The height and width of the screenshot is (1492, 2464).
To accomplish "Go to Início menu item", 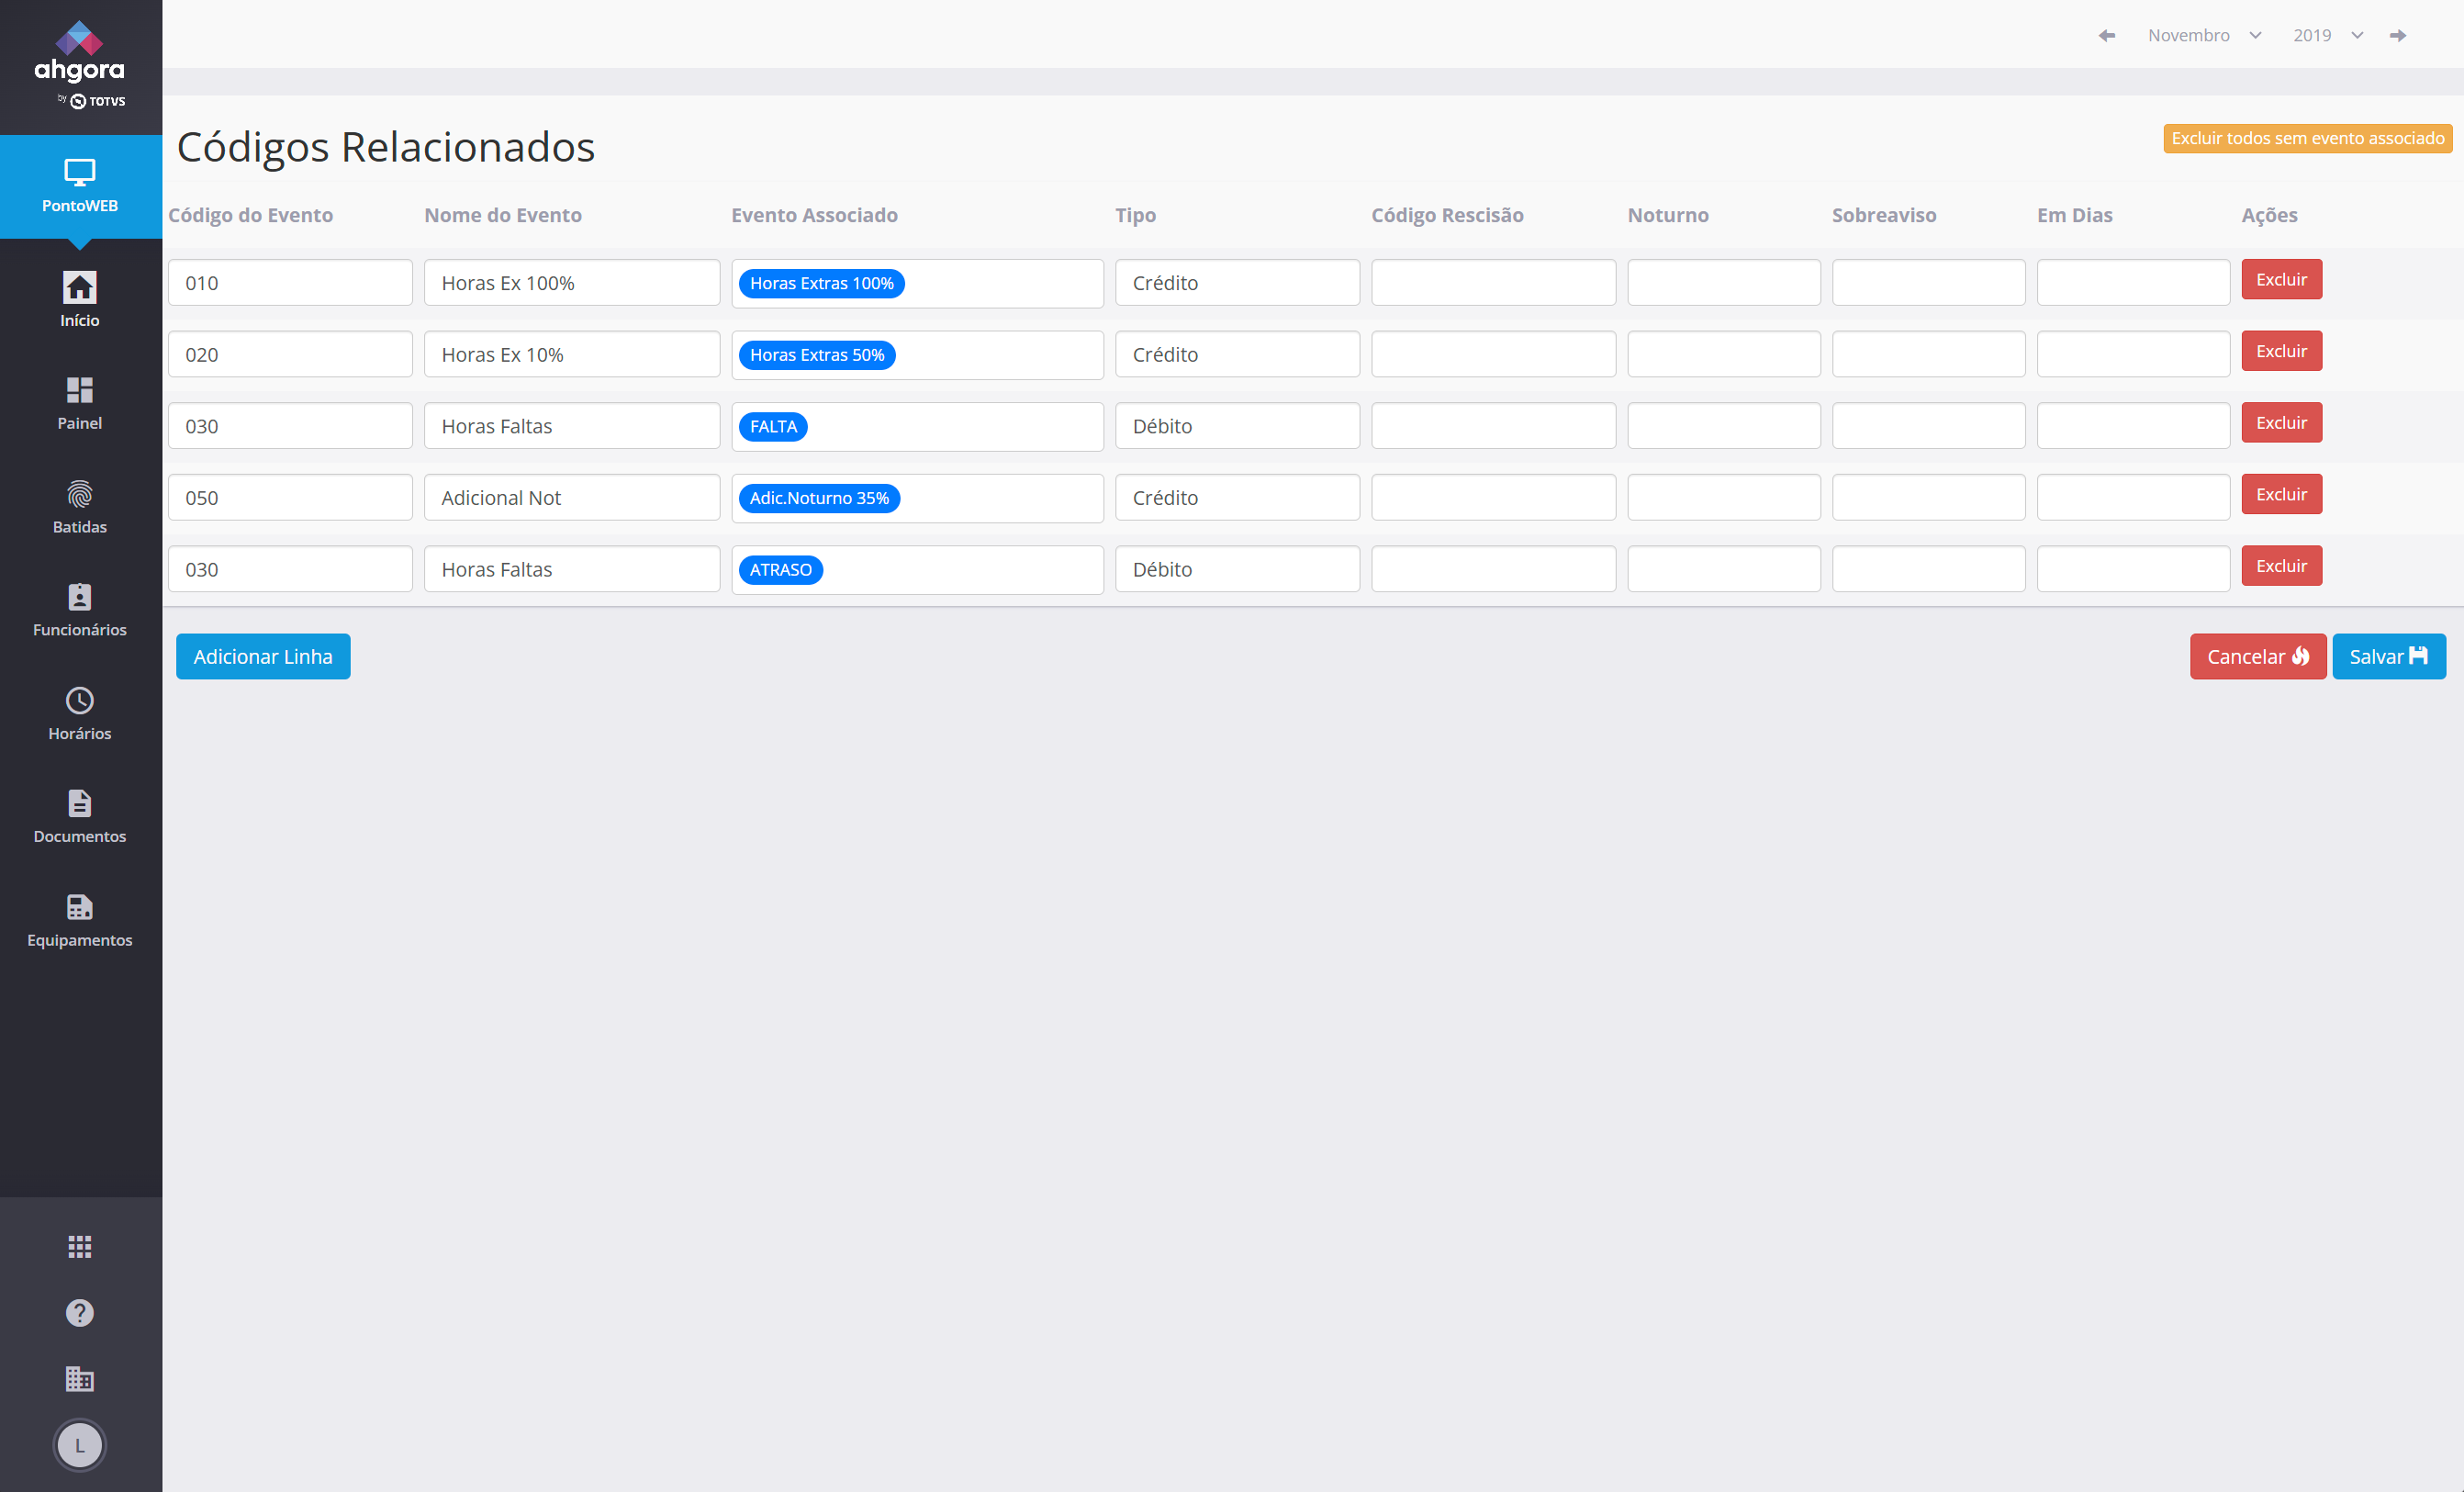I will [x=79, y=299].
